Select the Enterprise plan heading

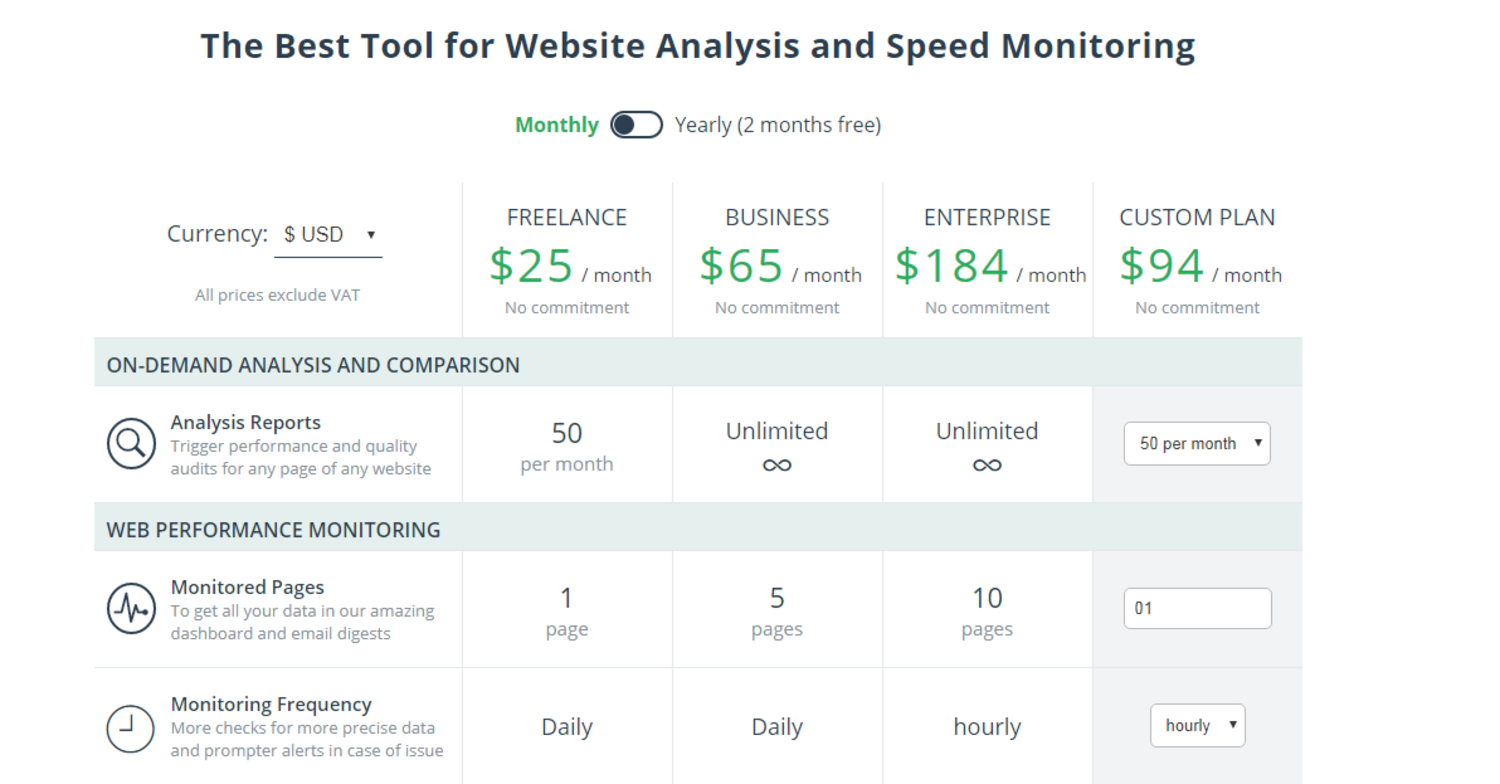tap(987, 218)
